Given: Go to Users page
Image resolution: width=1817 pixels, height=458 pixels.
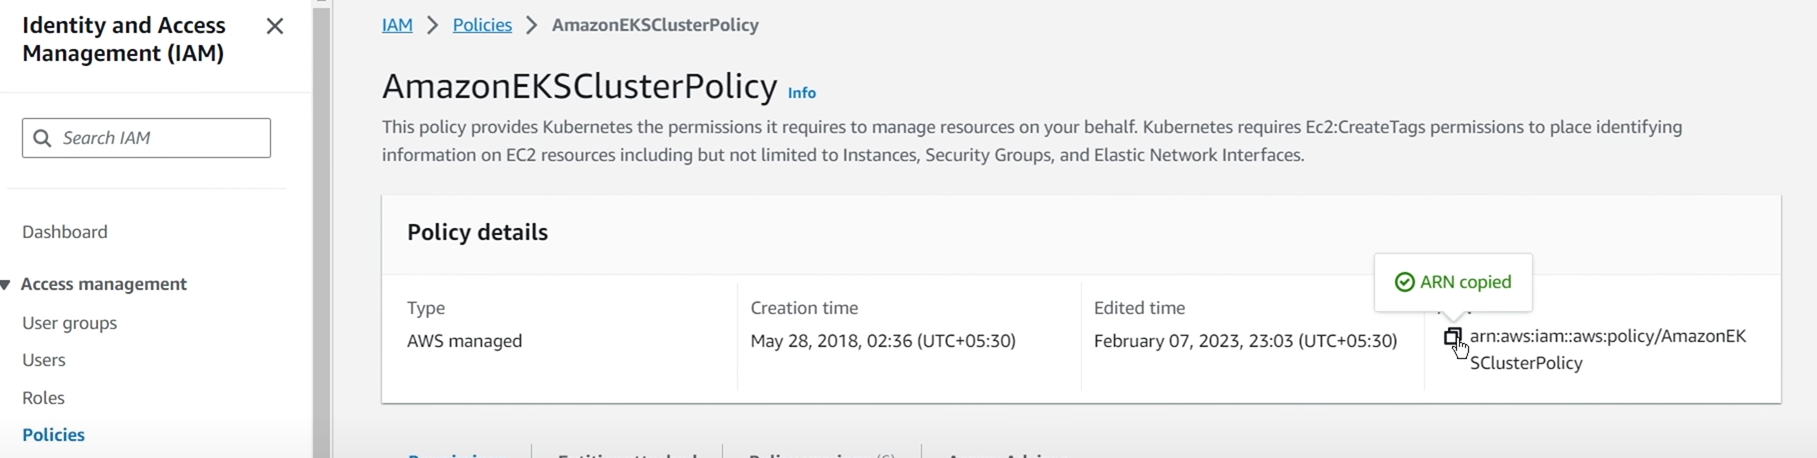Looking at the screenshot, I should (44, 360).
